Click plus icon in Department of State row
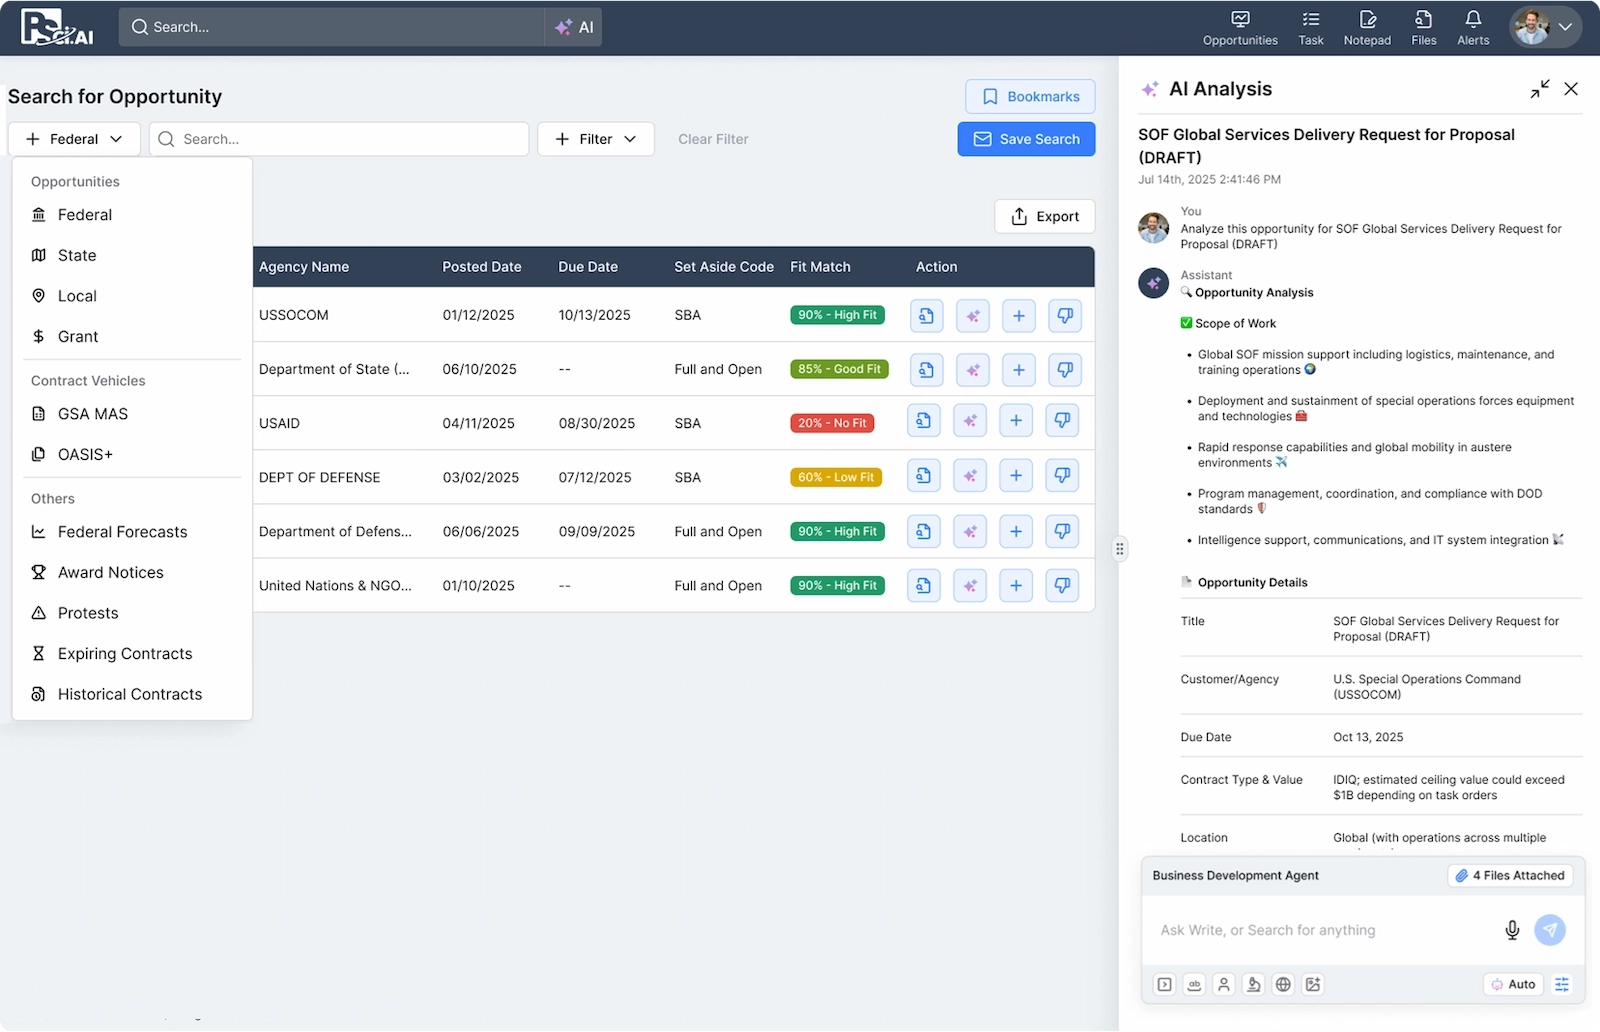Viewport: 1600px width, 1032px height. pos(1019,370)
